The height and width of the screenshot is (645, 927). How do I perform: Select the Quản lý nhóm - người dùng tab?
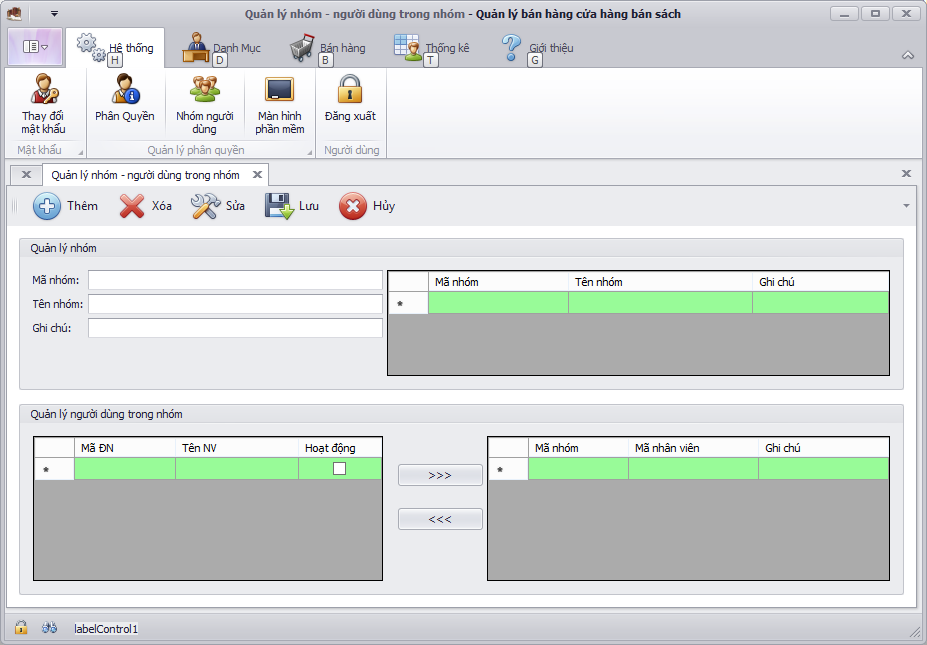click(145, 175)
